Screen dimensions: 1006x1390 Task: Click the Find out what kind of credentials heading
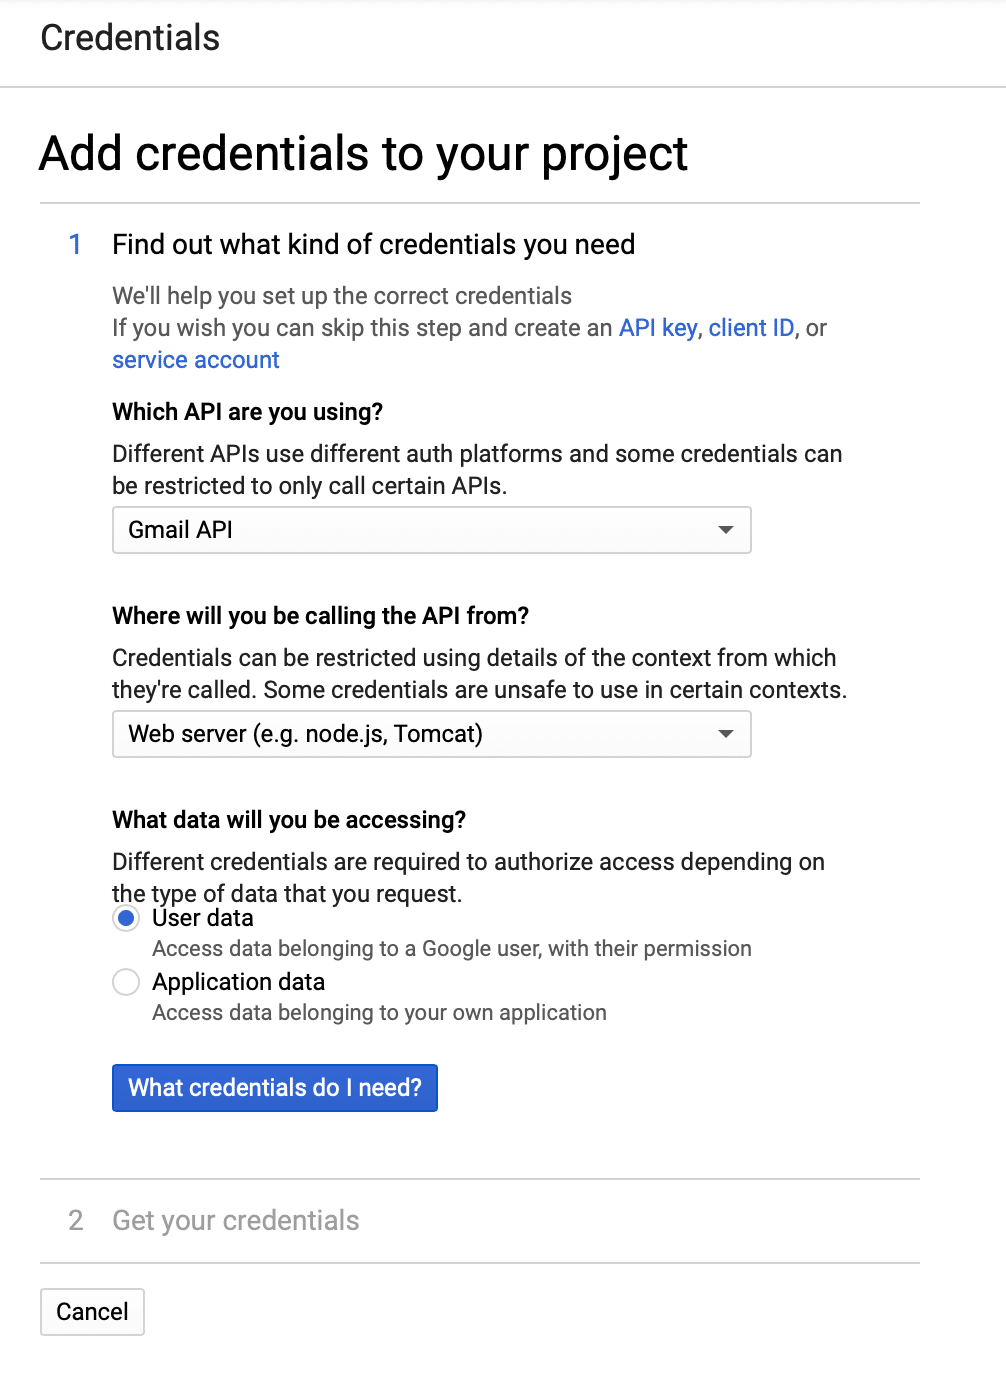pyautogui.click(x=373, y=245)
